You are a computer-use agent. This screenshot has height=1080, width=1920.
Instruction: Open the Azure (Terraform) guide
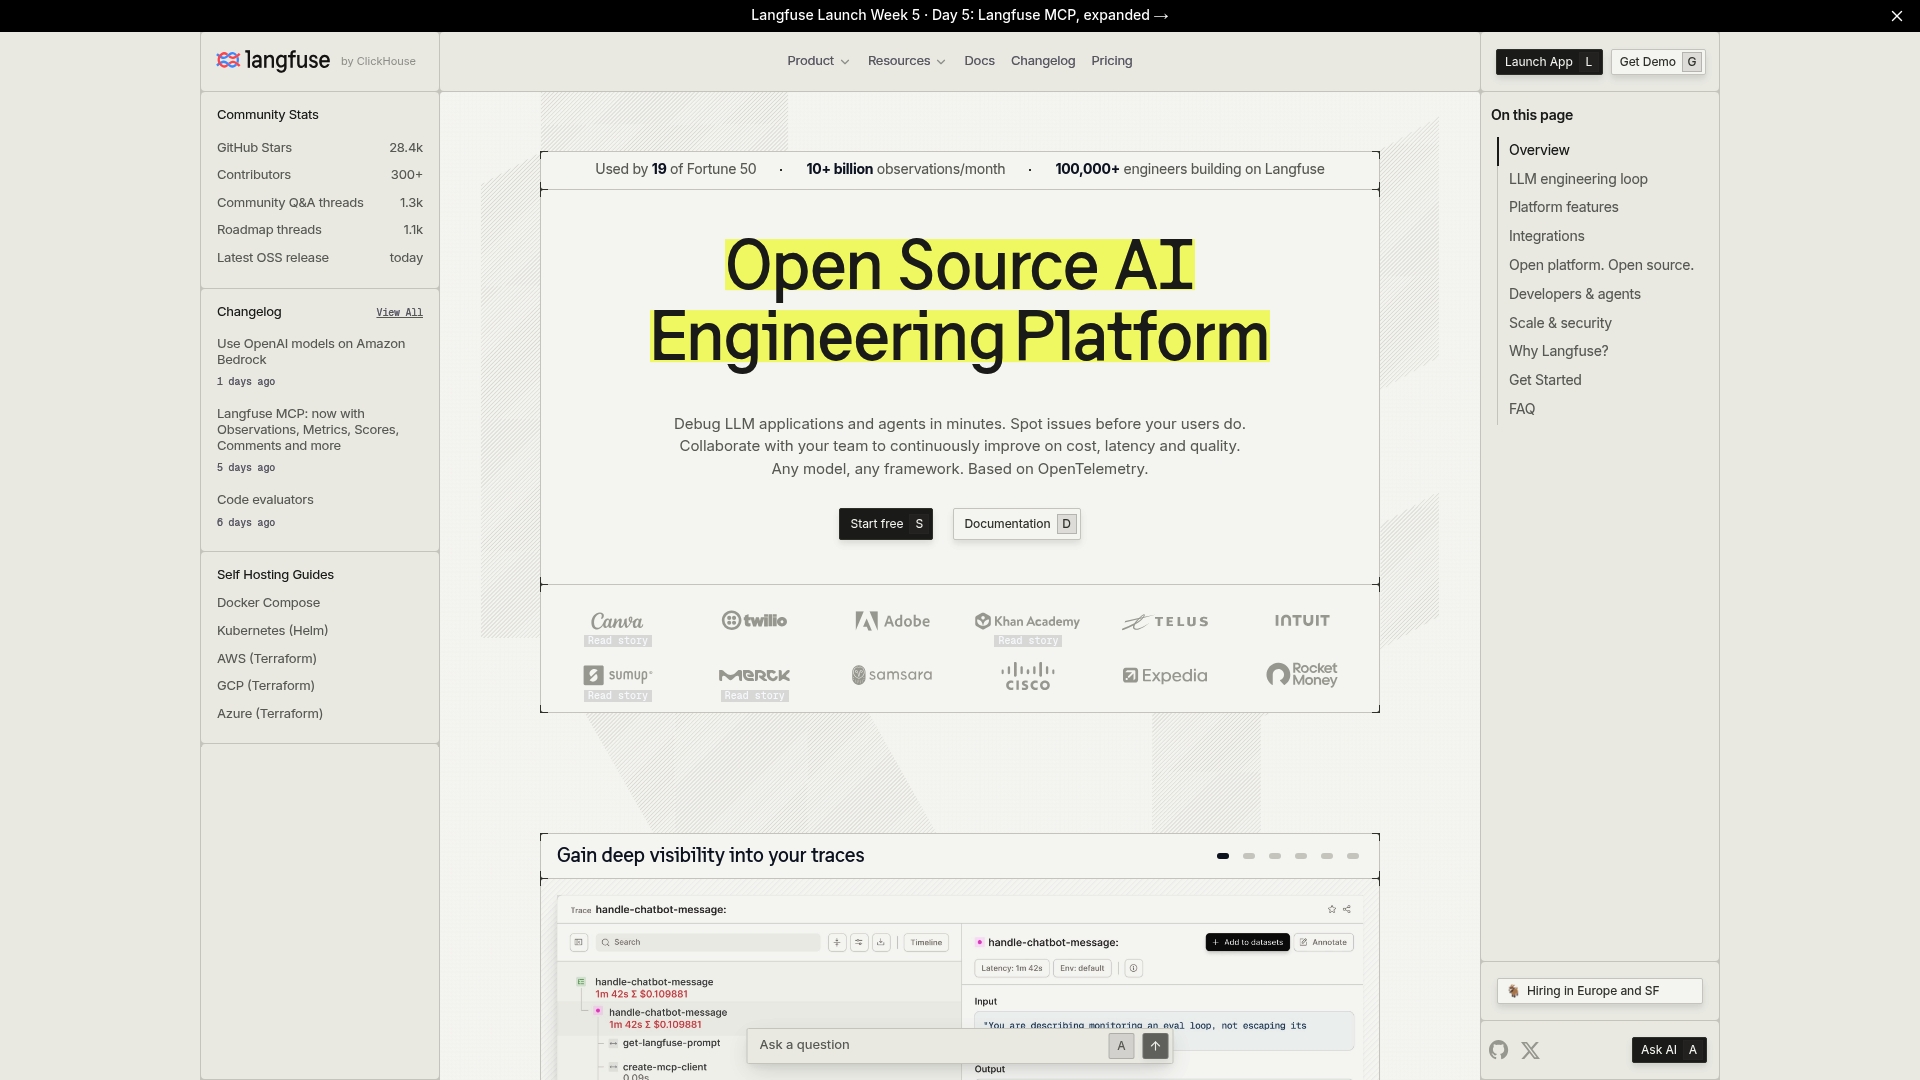click(x=270, y=714)
